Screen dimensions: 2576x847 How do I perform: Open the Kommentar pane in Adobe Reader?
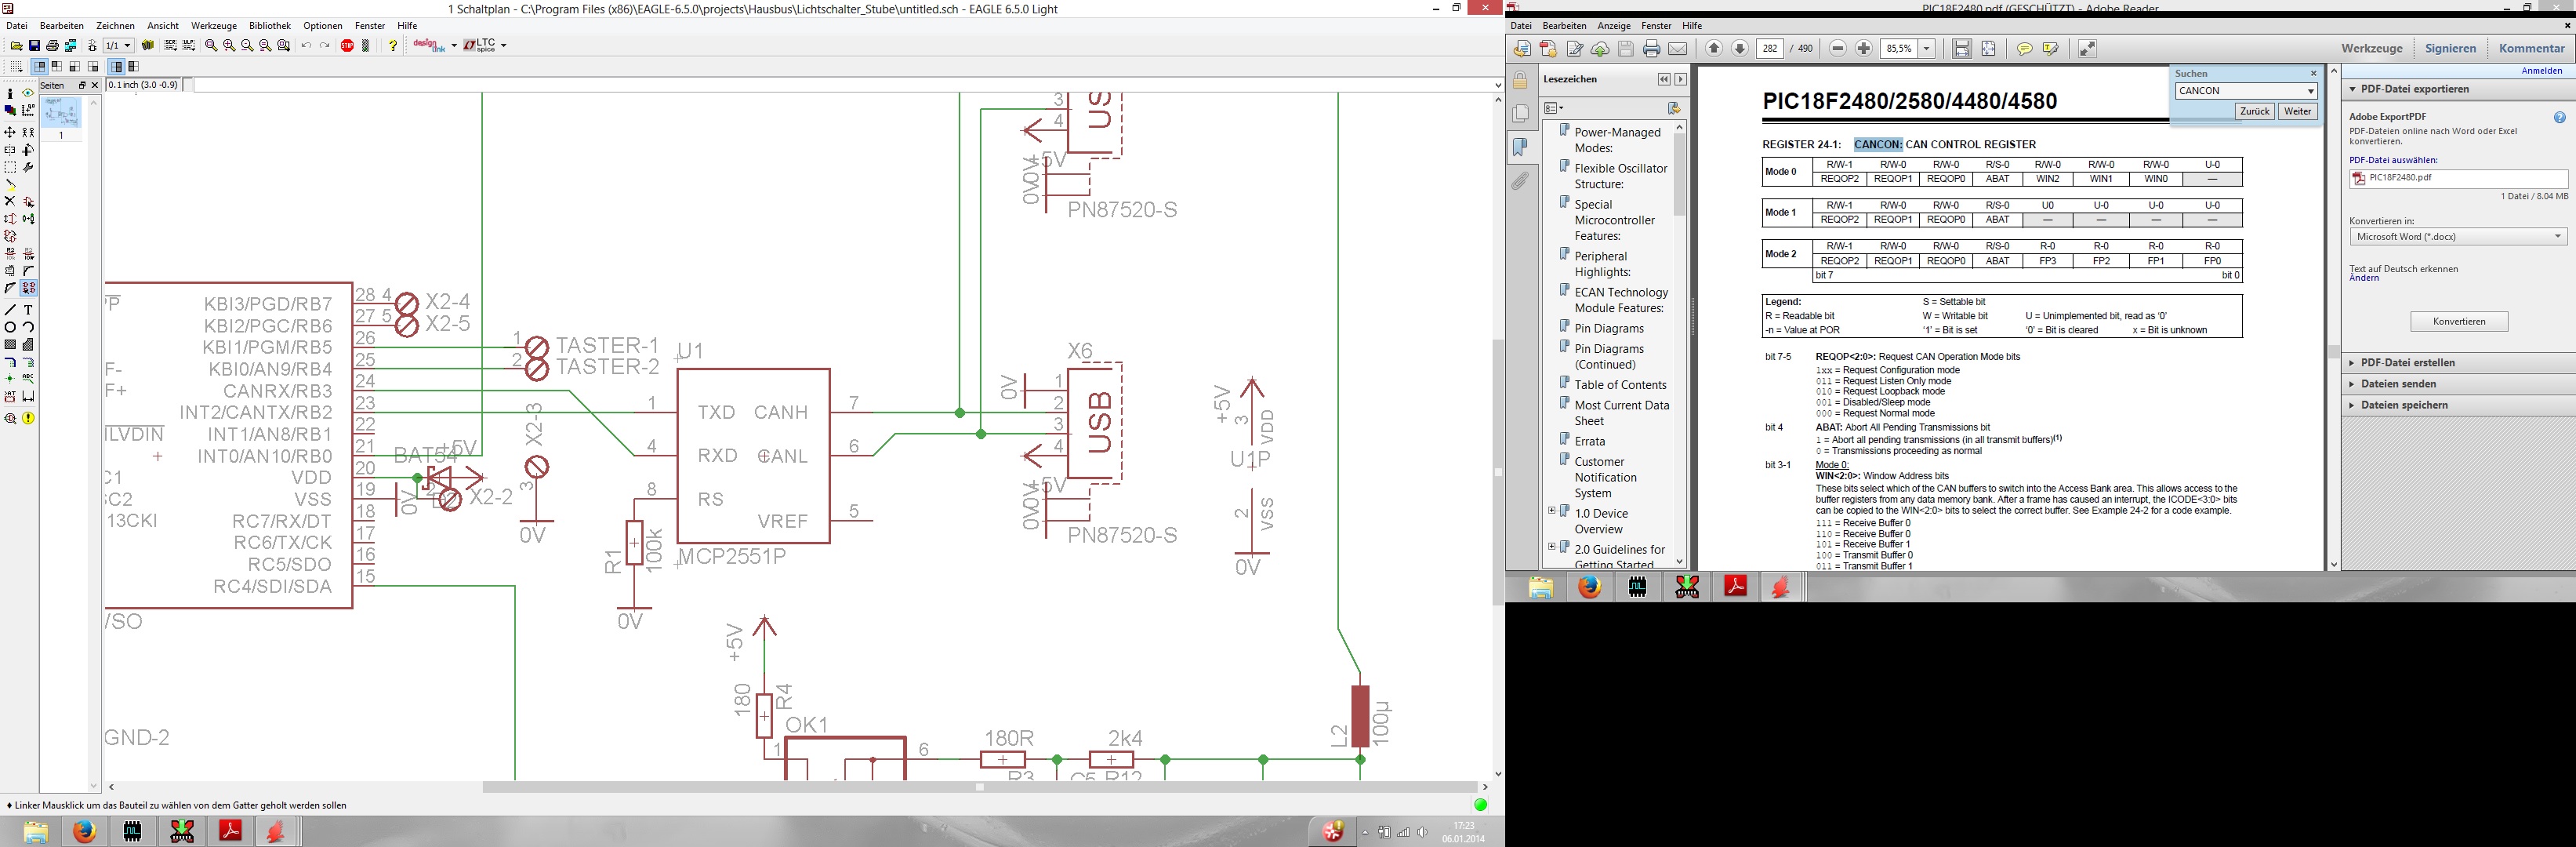pos(2531,48)
